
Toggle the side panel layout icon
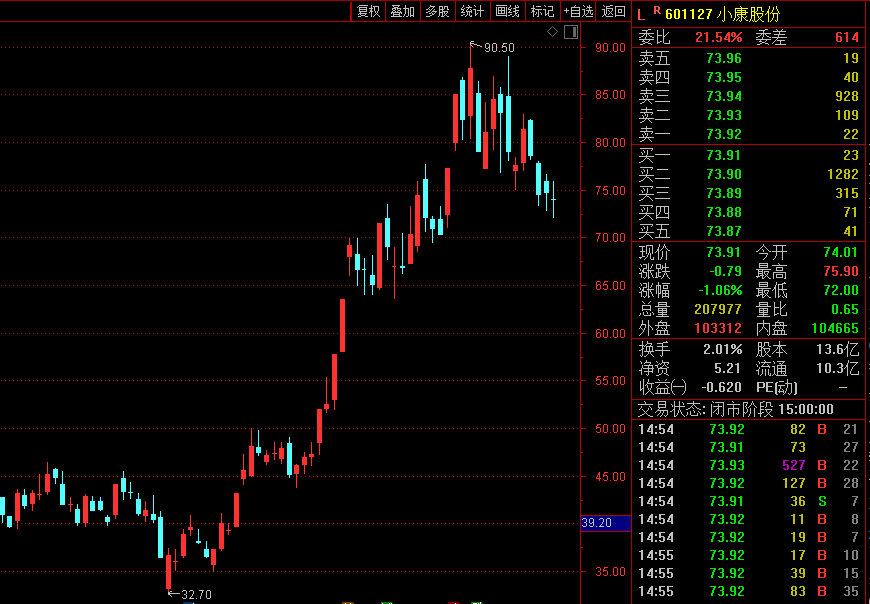tap(570, 32)
